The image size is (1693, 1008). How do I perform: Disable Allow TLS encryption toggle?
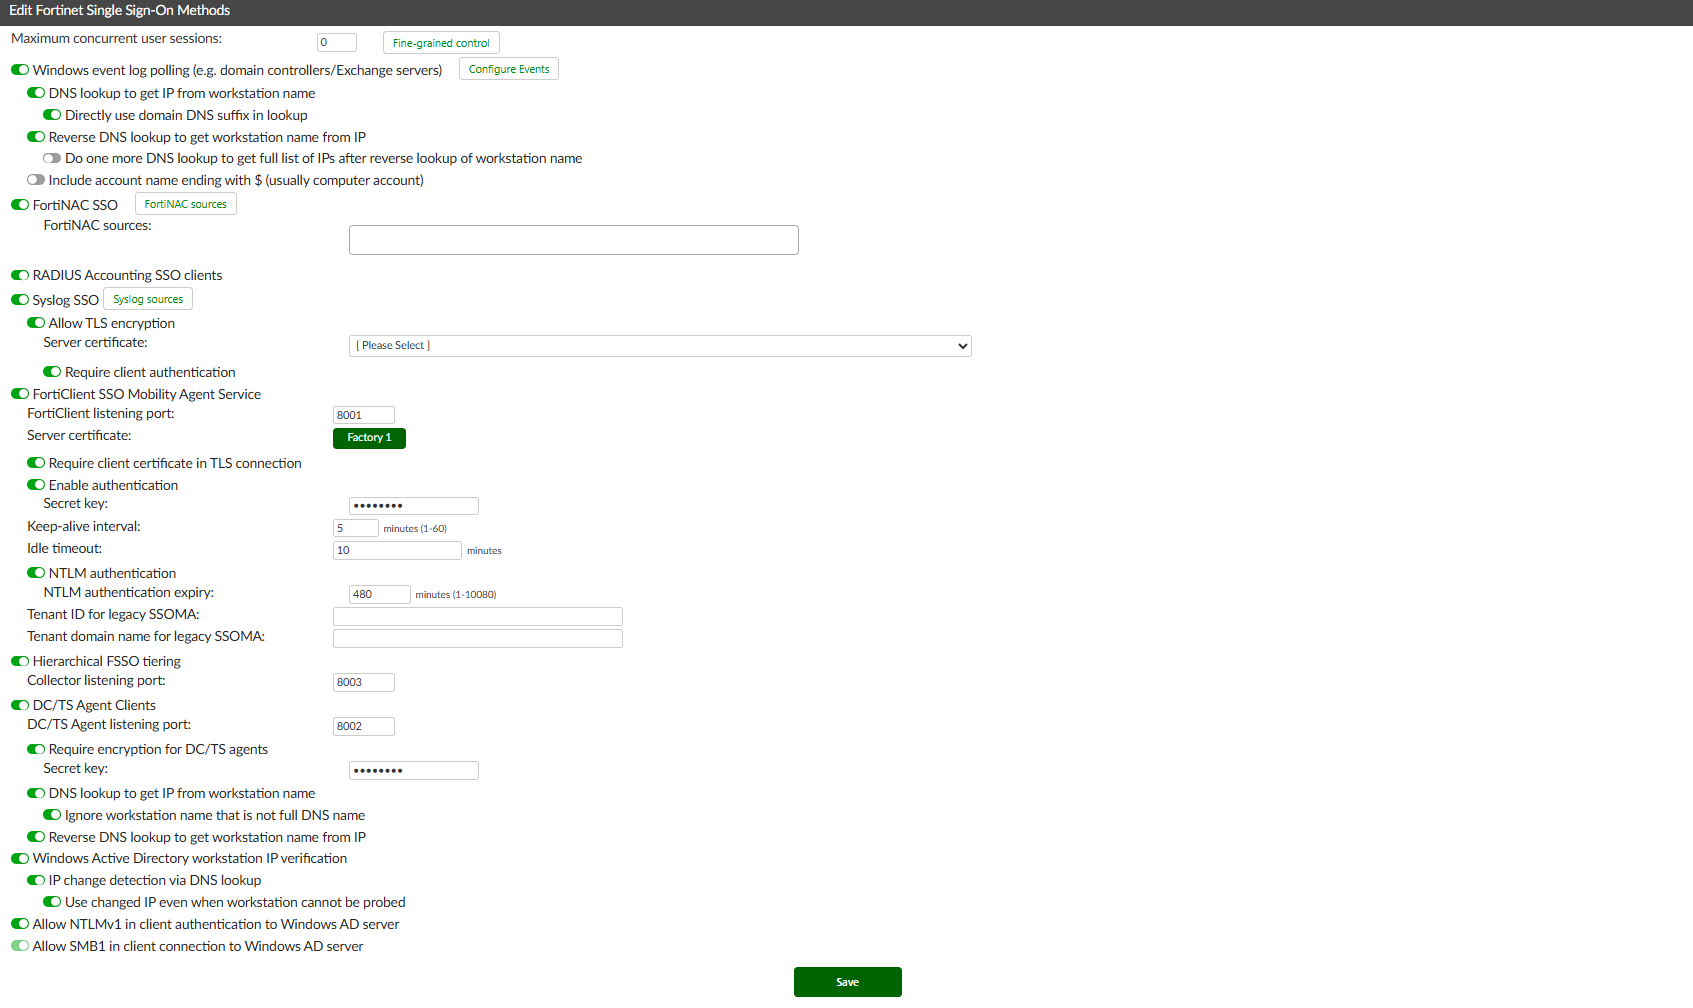click(36, 323)
